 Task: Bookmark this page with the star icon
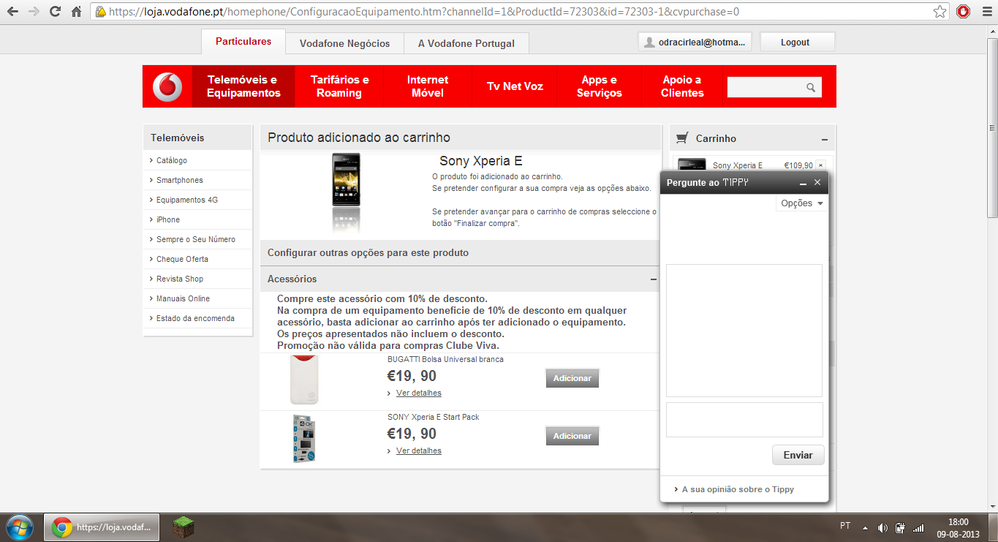(940, 12)
